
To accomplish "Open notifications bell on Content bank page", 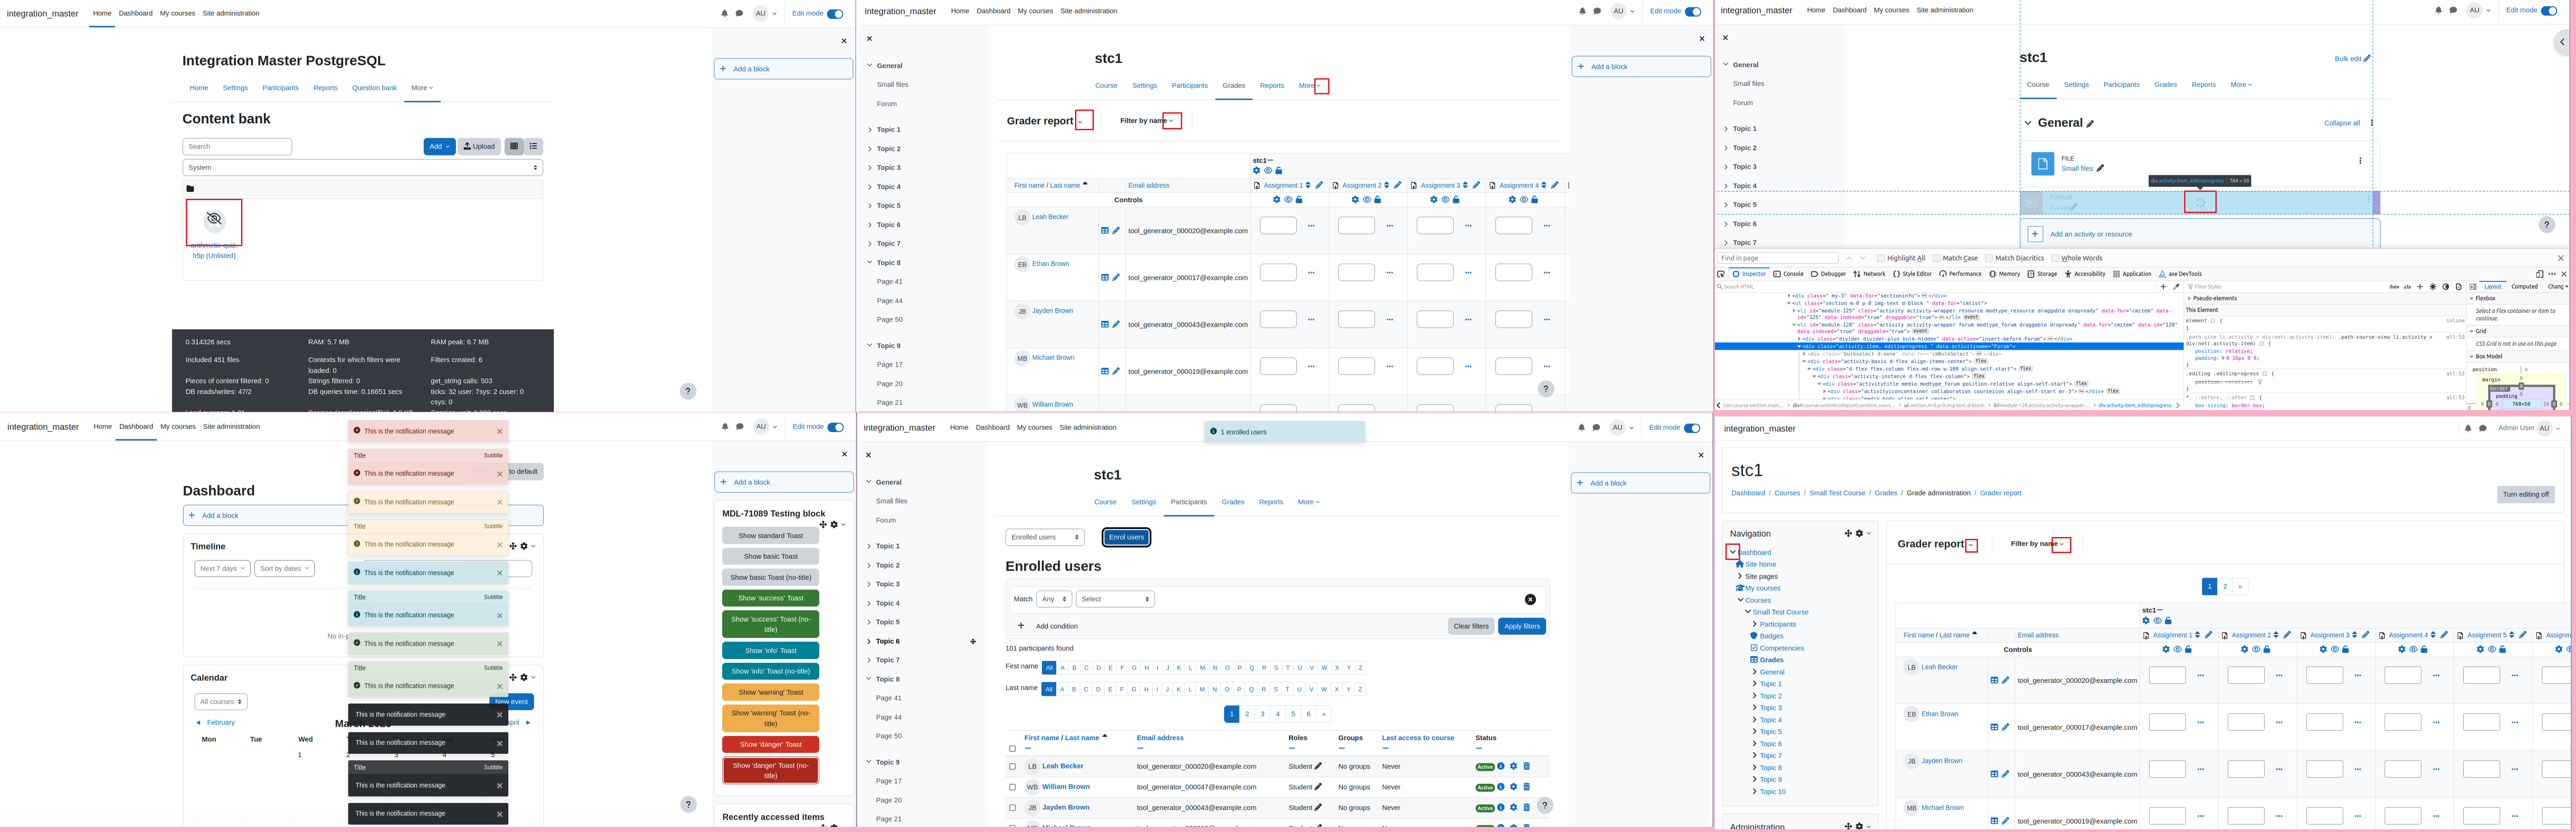I will pos(724,14).
